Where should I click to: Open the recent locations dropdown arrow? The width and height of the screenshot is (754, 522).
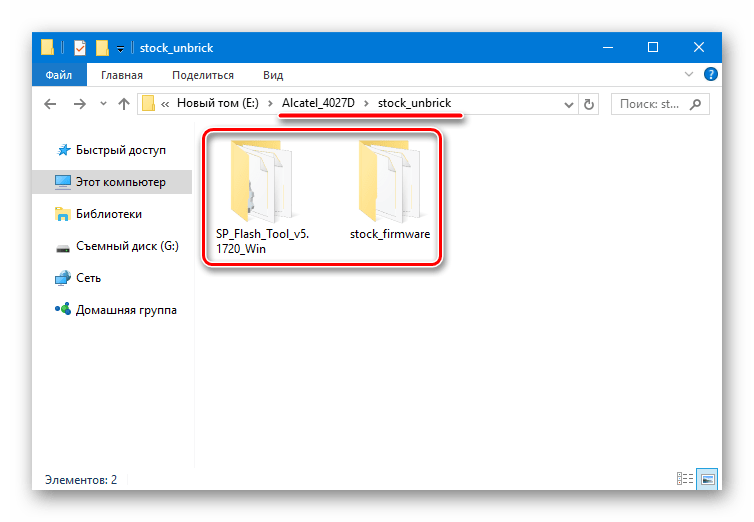pyautogui.click(x=103, y=103)
